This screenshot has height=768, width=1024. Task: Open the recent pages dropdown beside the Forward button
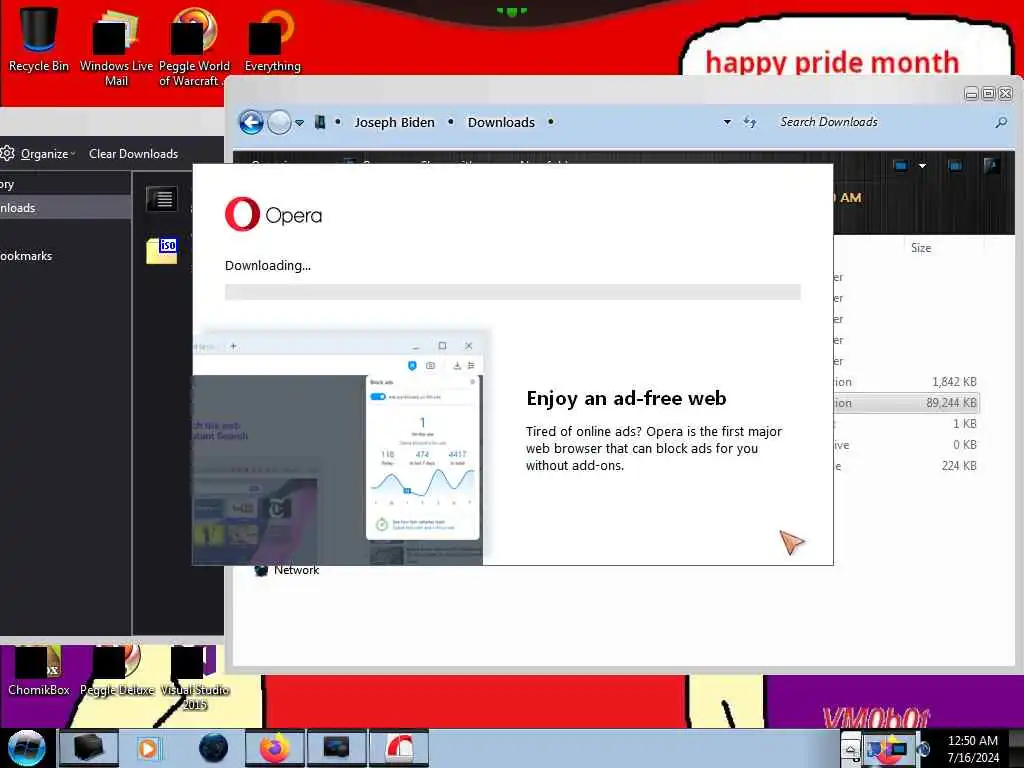(x=299, y=123)
